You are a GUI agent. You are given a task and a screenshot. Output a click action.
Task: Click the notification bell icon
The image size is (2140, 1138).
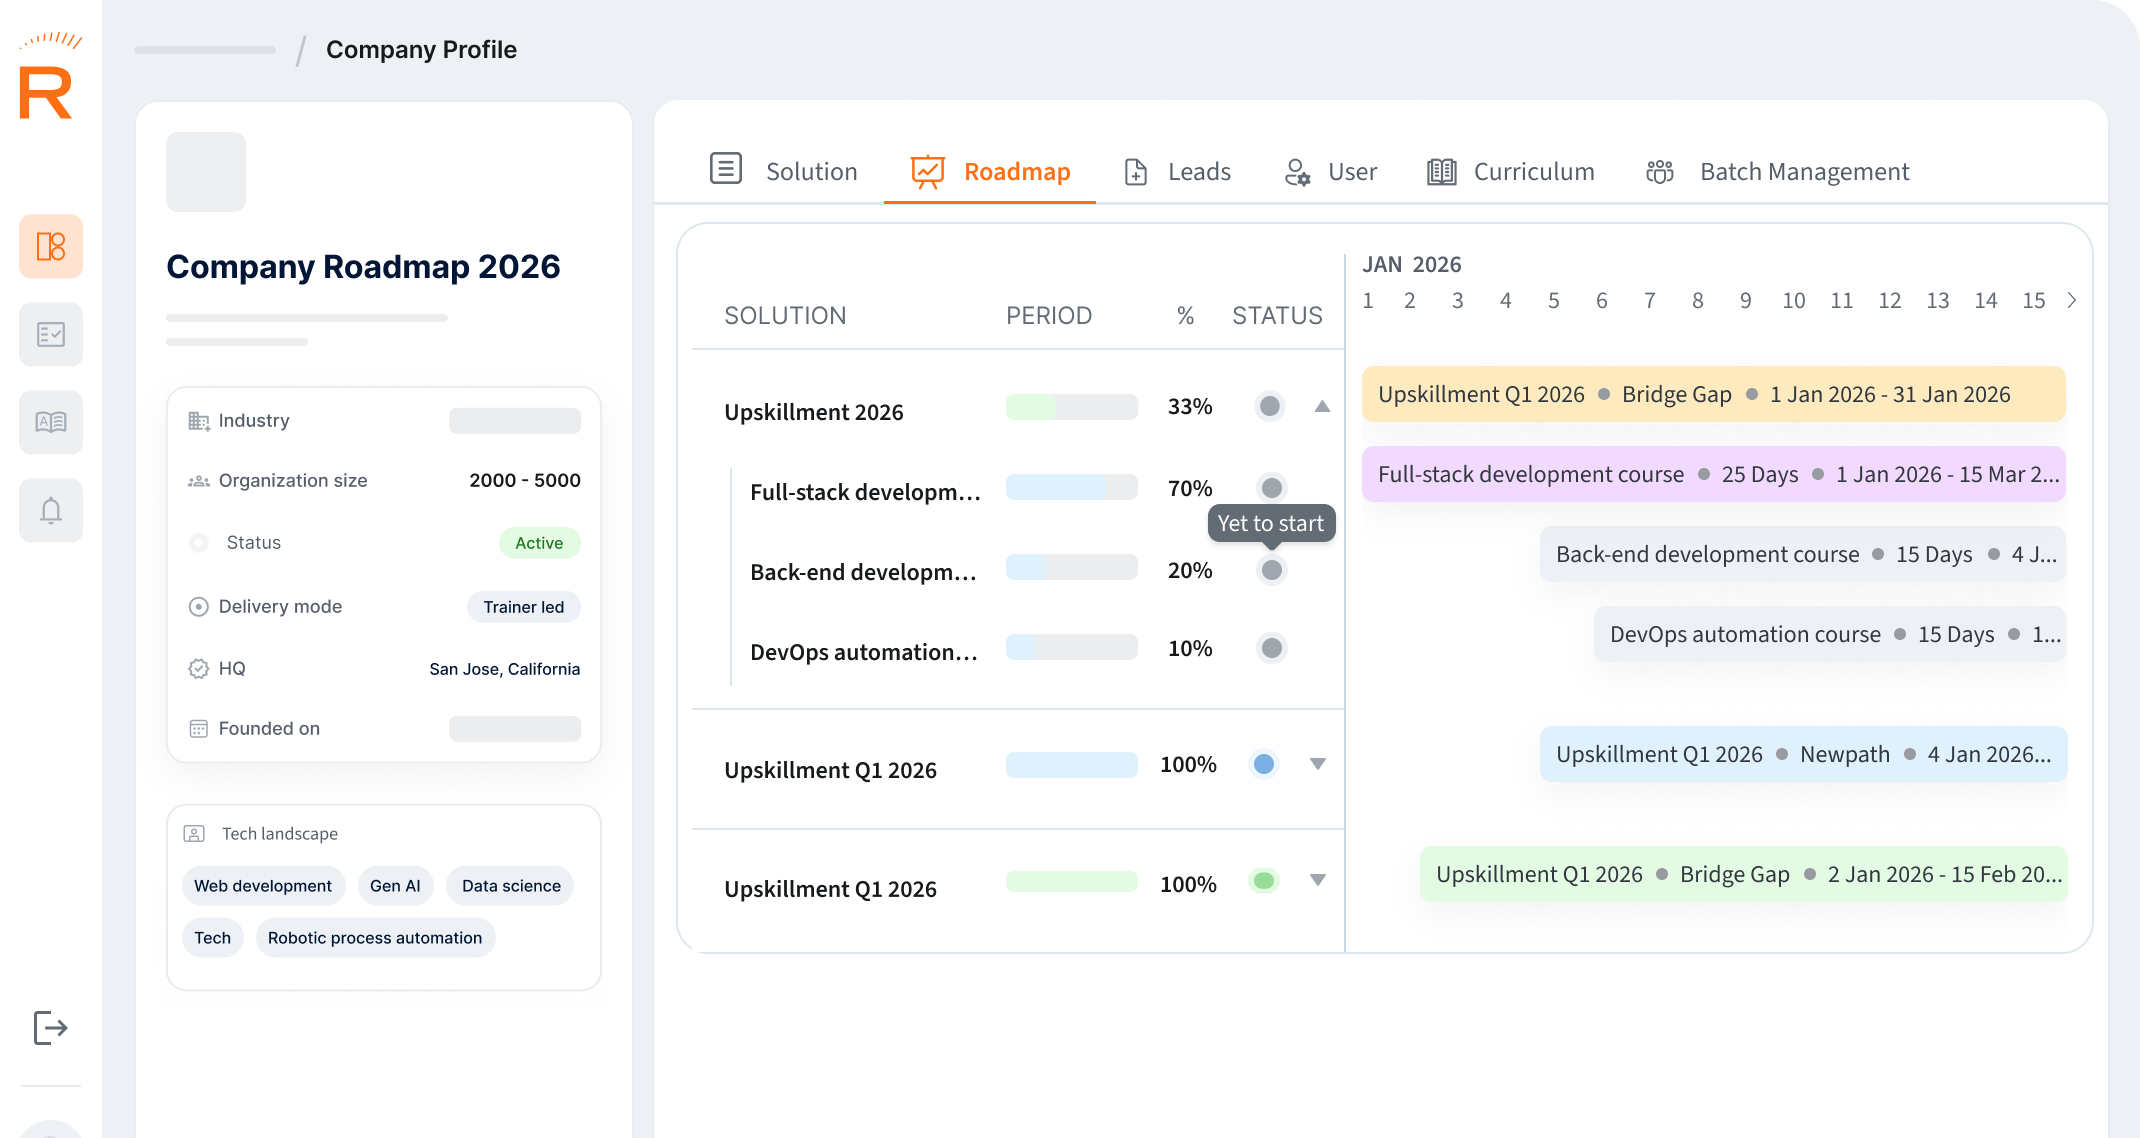point(51,510)
